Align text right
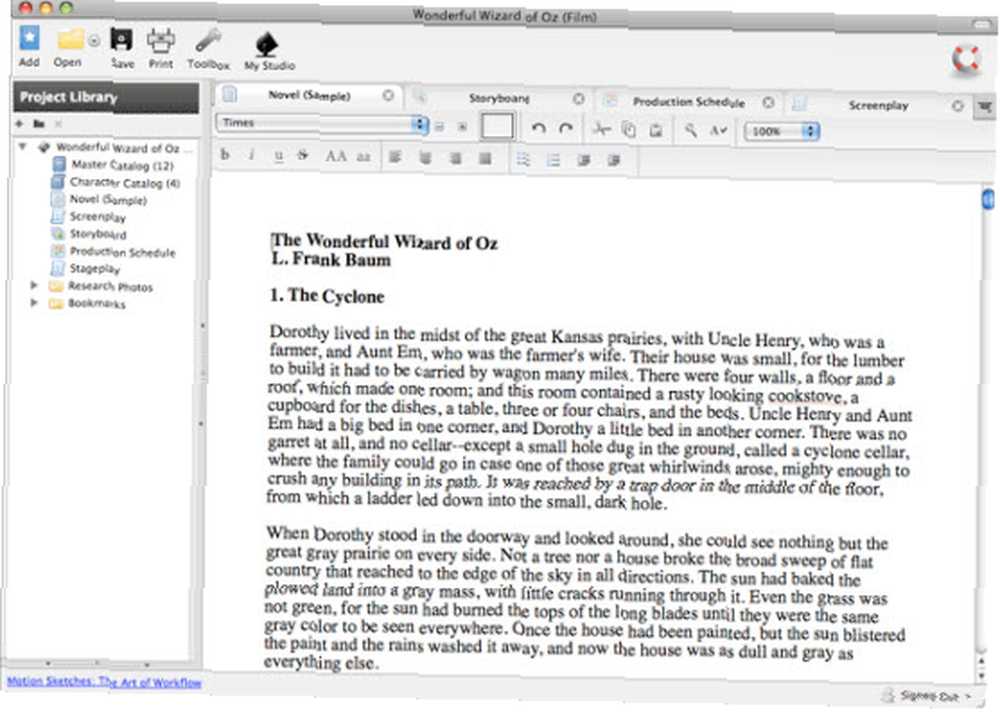 [x=455, y=158]
